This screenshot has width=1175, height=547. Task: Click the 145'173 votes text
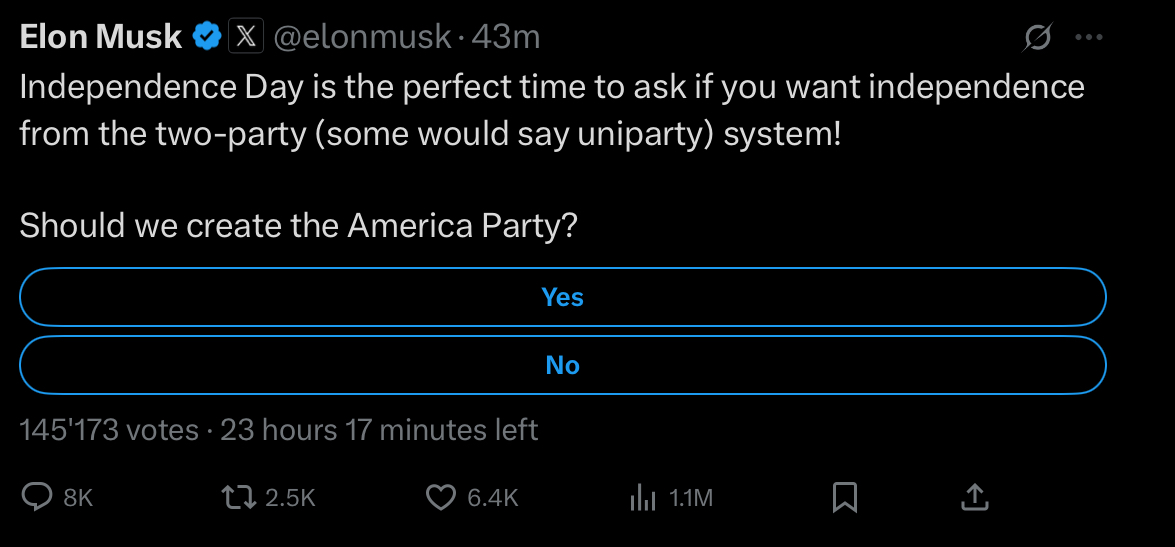pyautogui.click(x=109, y=431)
